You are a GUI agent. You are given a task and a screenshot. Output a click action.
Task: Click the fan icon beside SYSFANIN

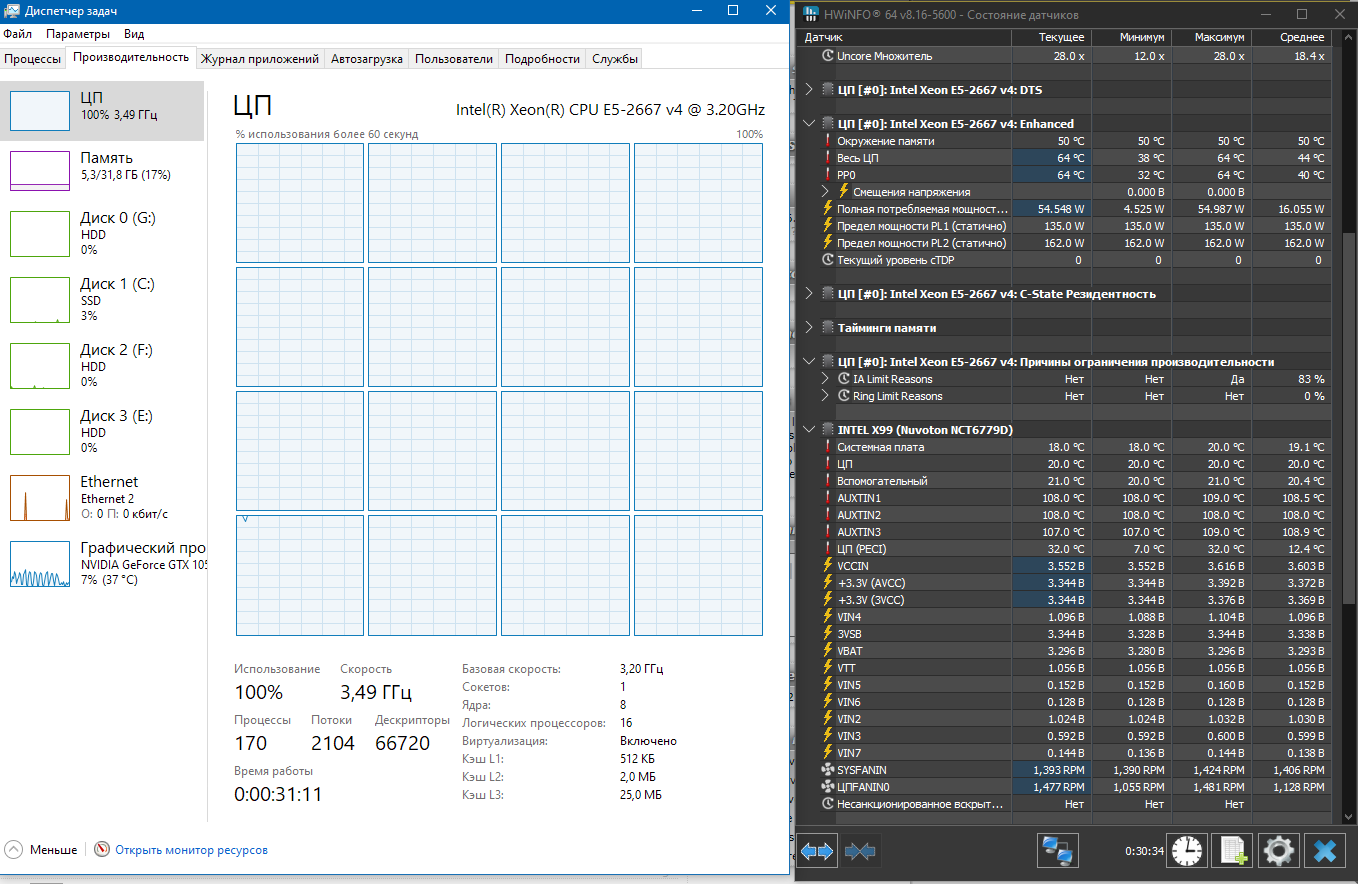tap(827, 770)
